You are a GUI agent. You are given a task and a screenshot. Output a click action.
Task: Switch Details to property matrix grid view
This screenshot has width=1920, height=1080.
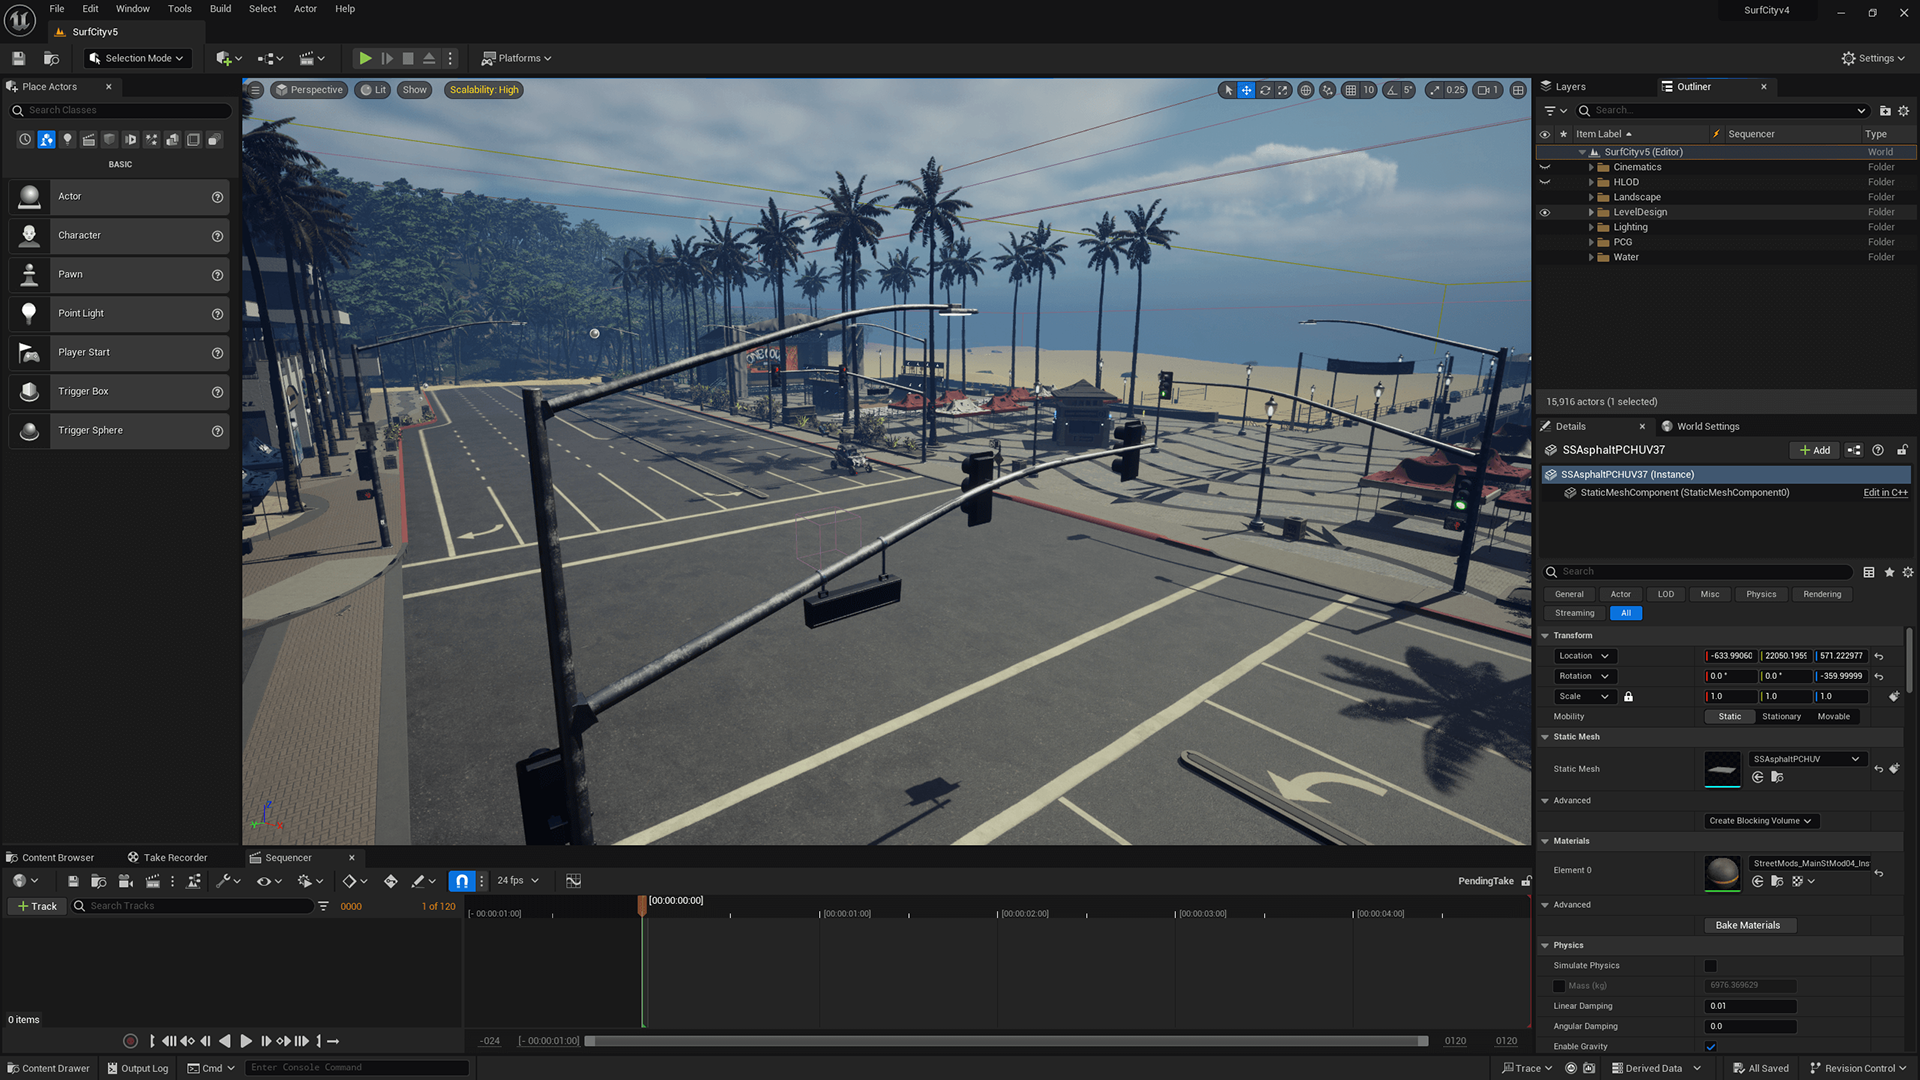[1869, 572]
